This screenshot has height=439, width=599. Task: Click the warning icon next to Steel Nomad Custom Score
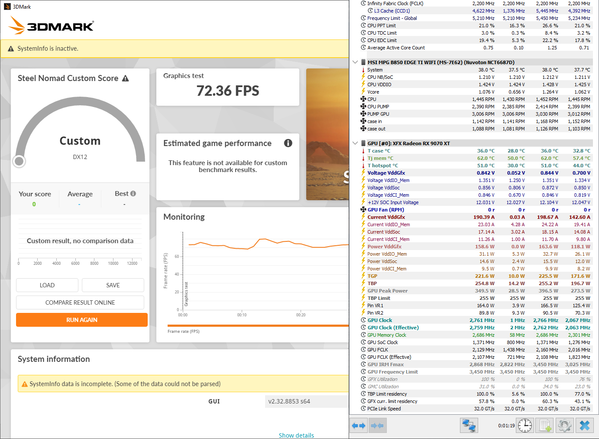[125, 78]
